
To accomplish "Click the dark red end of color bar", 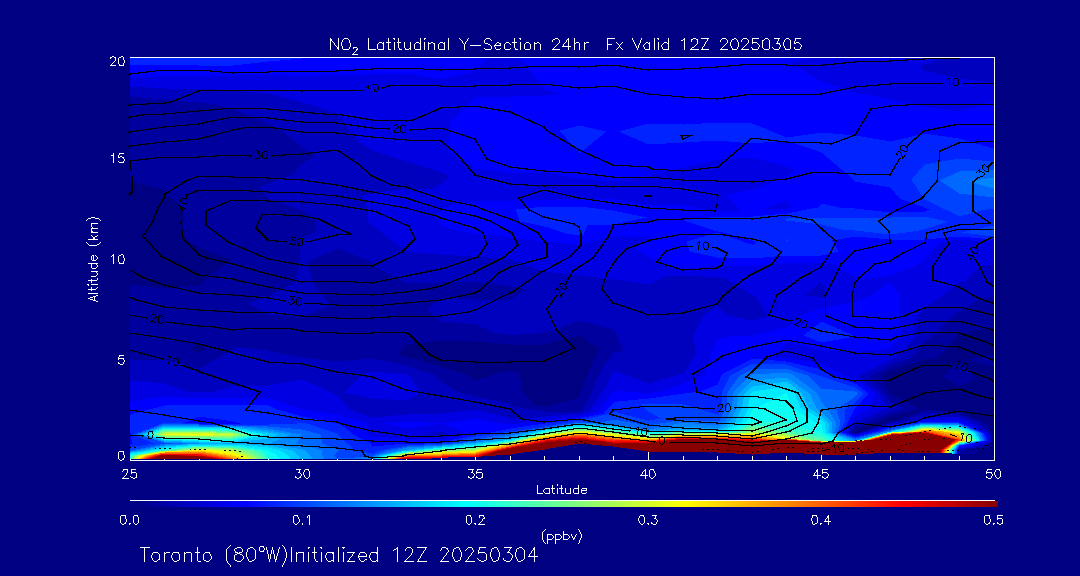I will tap(988, 504).
